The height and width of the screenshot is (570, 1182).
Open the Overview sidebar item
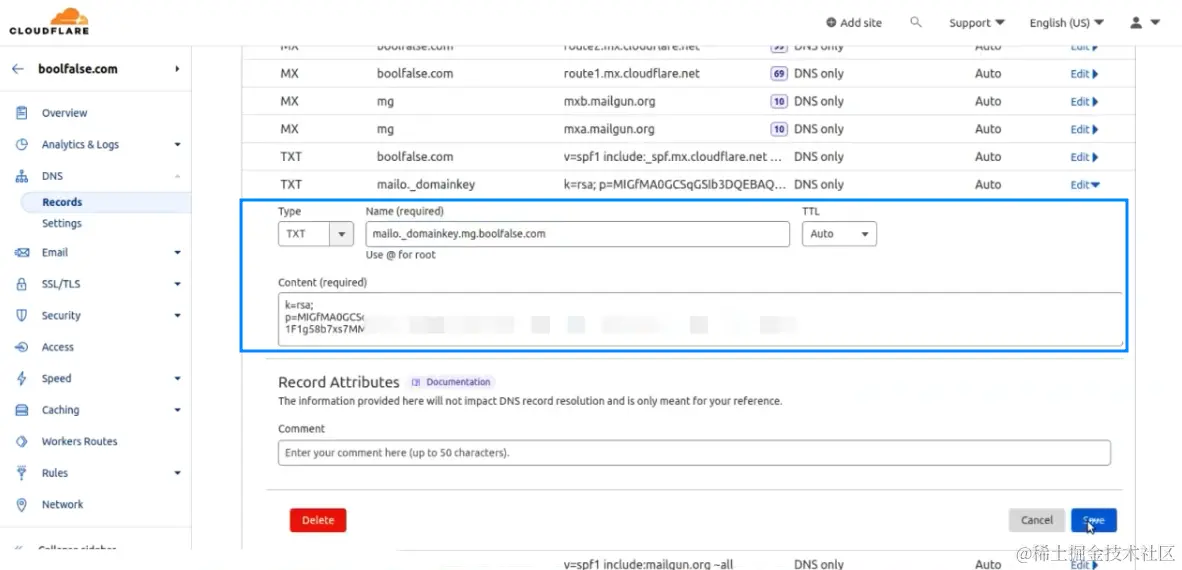[x=64, y=113]
